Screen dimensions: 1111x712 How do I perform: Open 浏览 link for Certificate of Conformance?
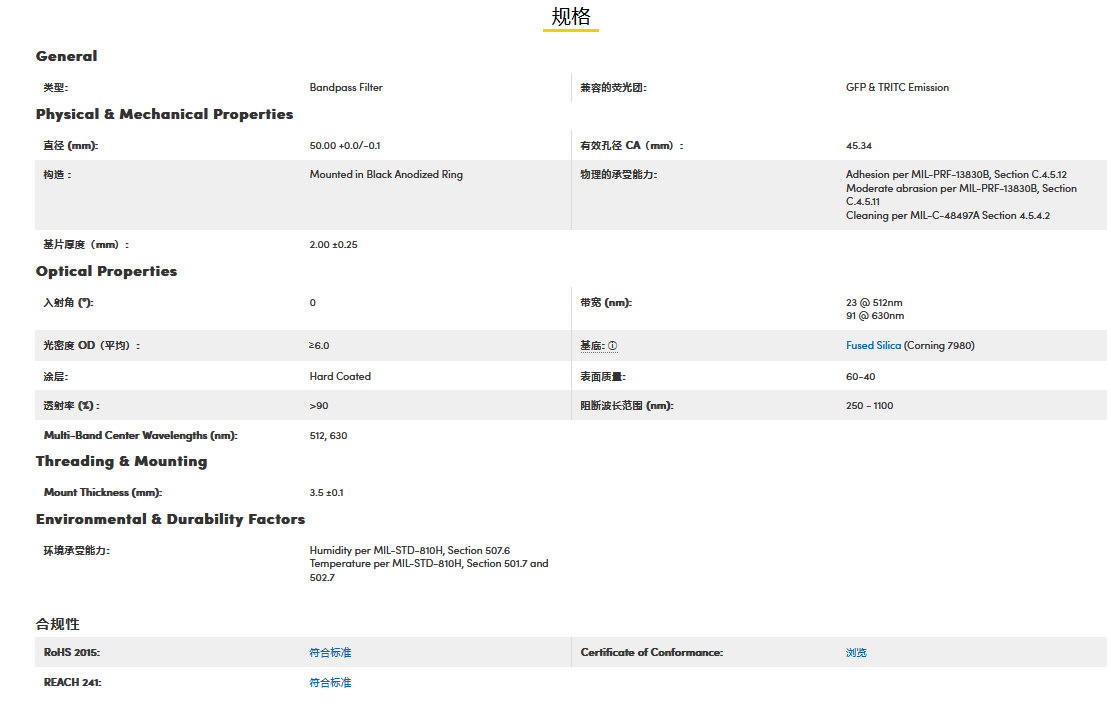click(856, 653)
